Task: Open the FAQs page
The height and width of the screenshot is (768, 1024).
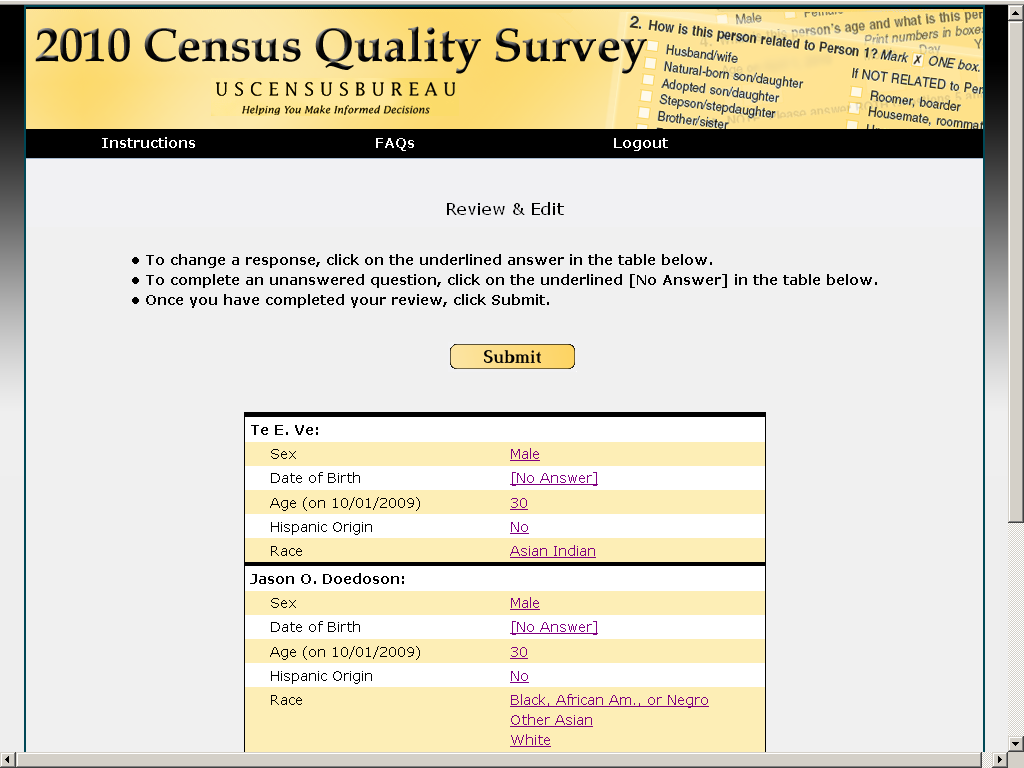Action: click(394, 143)
